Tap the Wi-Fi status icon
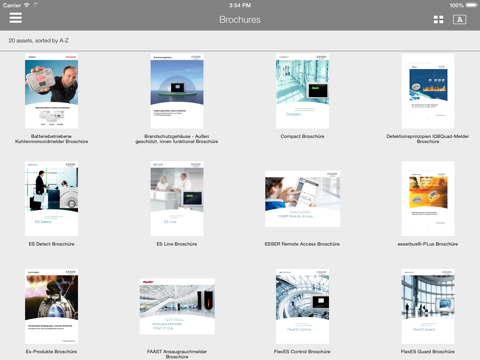 pyautogui.click(x=27, y=5)
